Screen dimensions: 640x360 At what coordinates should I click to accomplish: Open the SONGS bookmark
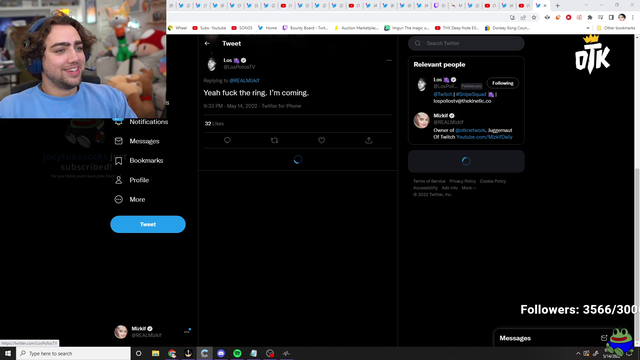pyautogui.click(x=242, y=28)
